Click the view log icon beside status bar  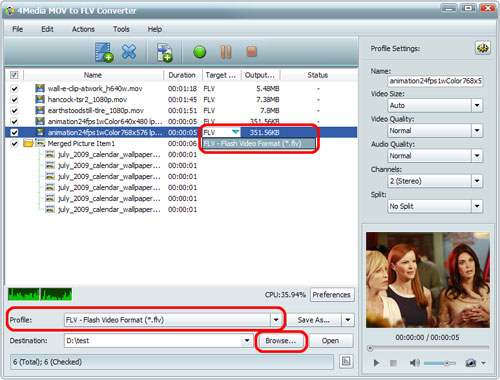[x=346, y=361]
